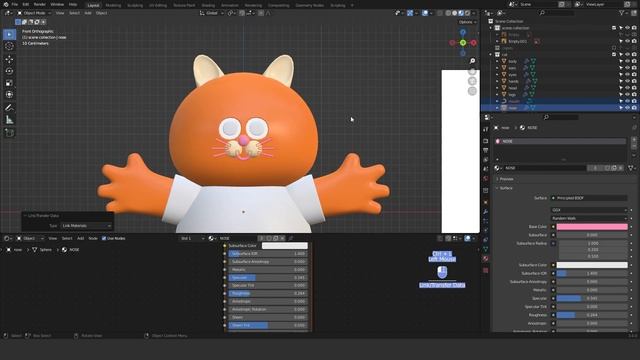The image size is (640, 360).
Task: Open the shader editor Node menu
Action: pos(93,238)
